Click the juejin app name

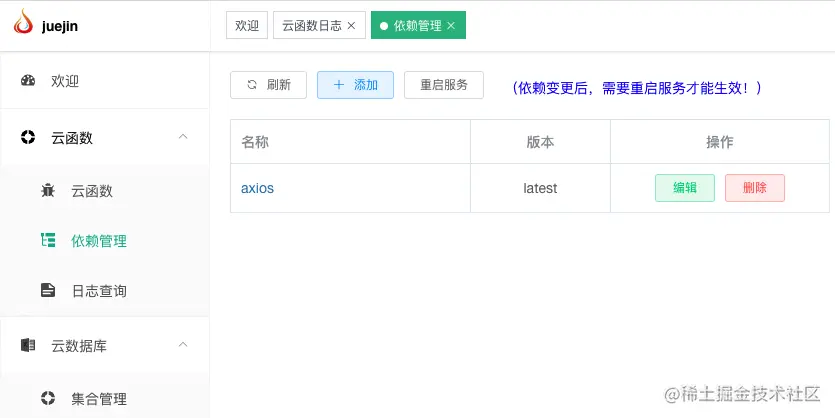point(60,26)
